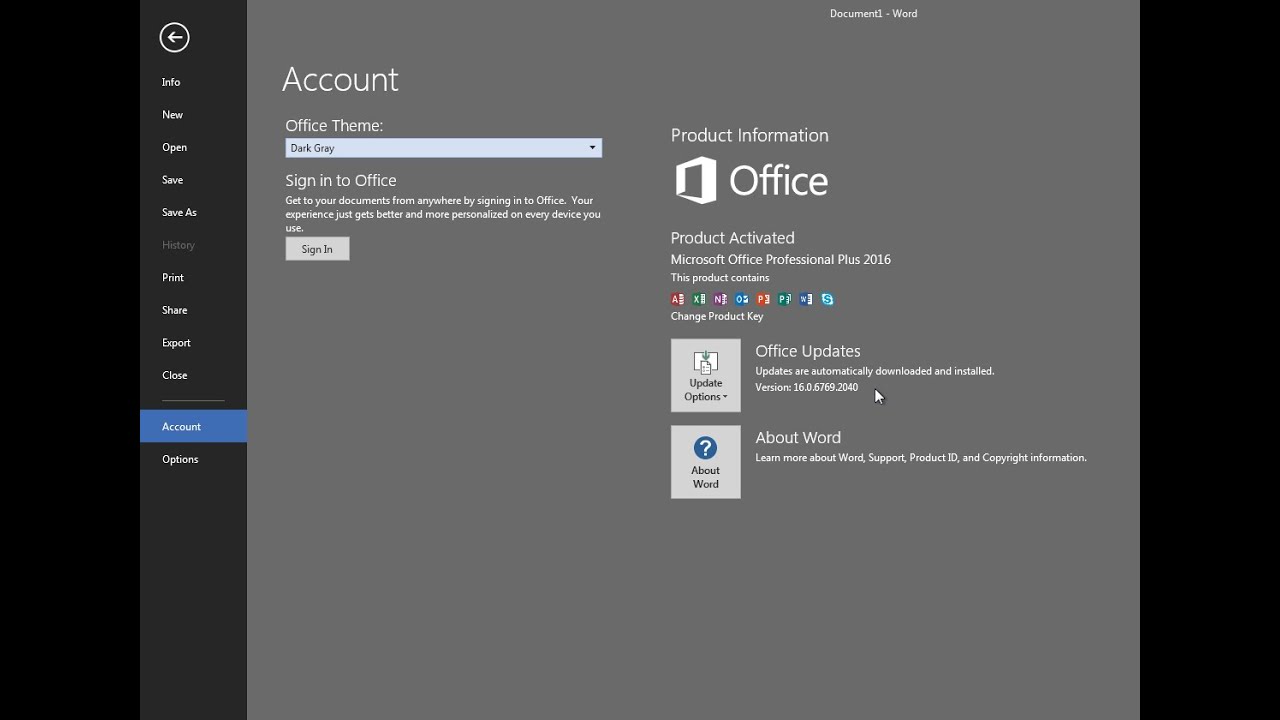Click the Version: 16.0.6769.2040 text
The width and height of the screenshot is (1280, 720).
[806, 387]
